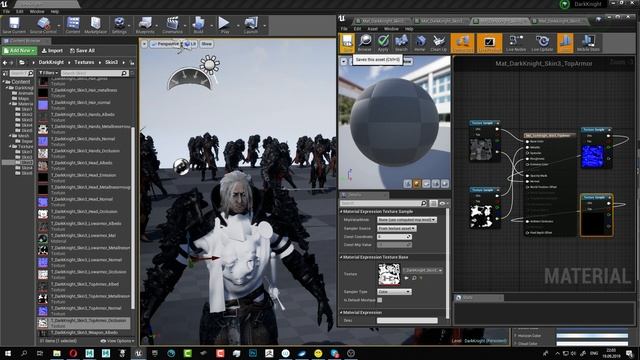
Task: Toggle the Details property matrix grid icon
Action: pos(433,203)
